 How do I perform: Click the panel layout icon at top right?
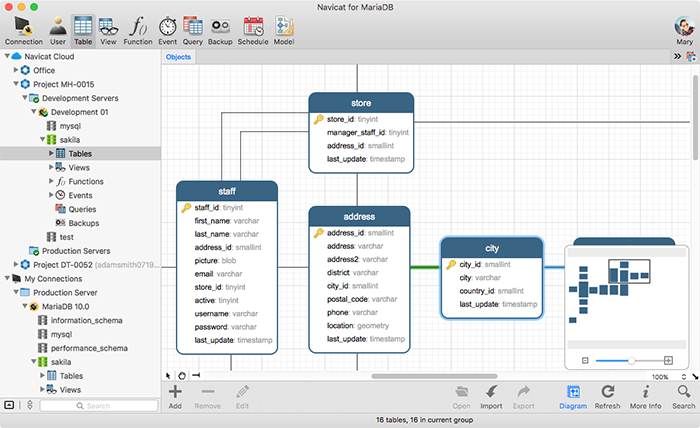click(691, 57)
